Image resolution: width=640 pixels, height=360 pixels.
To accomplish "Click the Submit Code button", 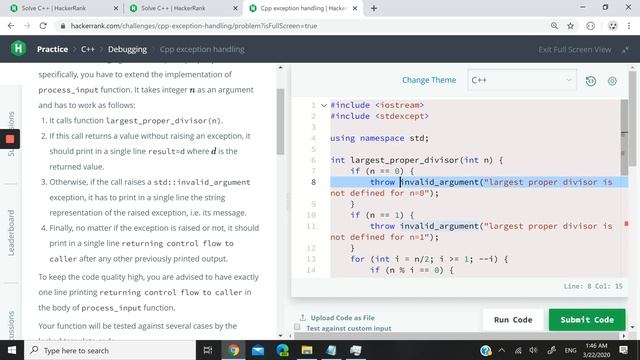I will (x=587, y=320).
